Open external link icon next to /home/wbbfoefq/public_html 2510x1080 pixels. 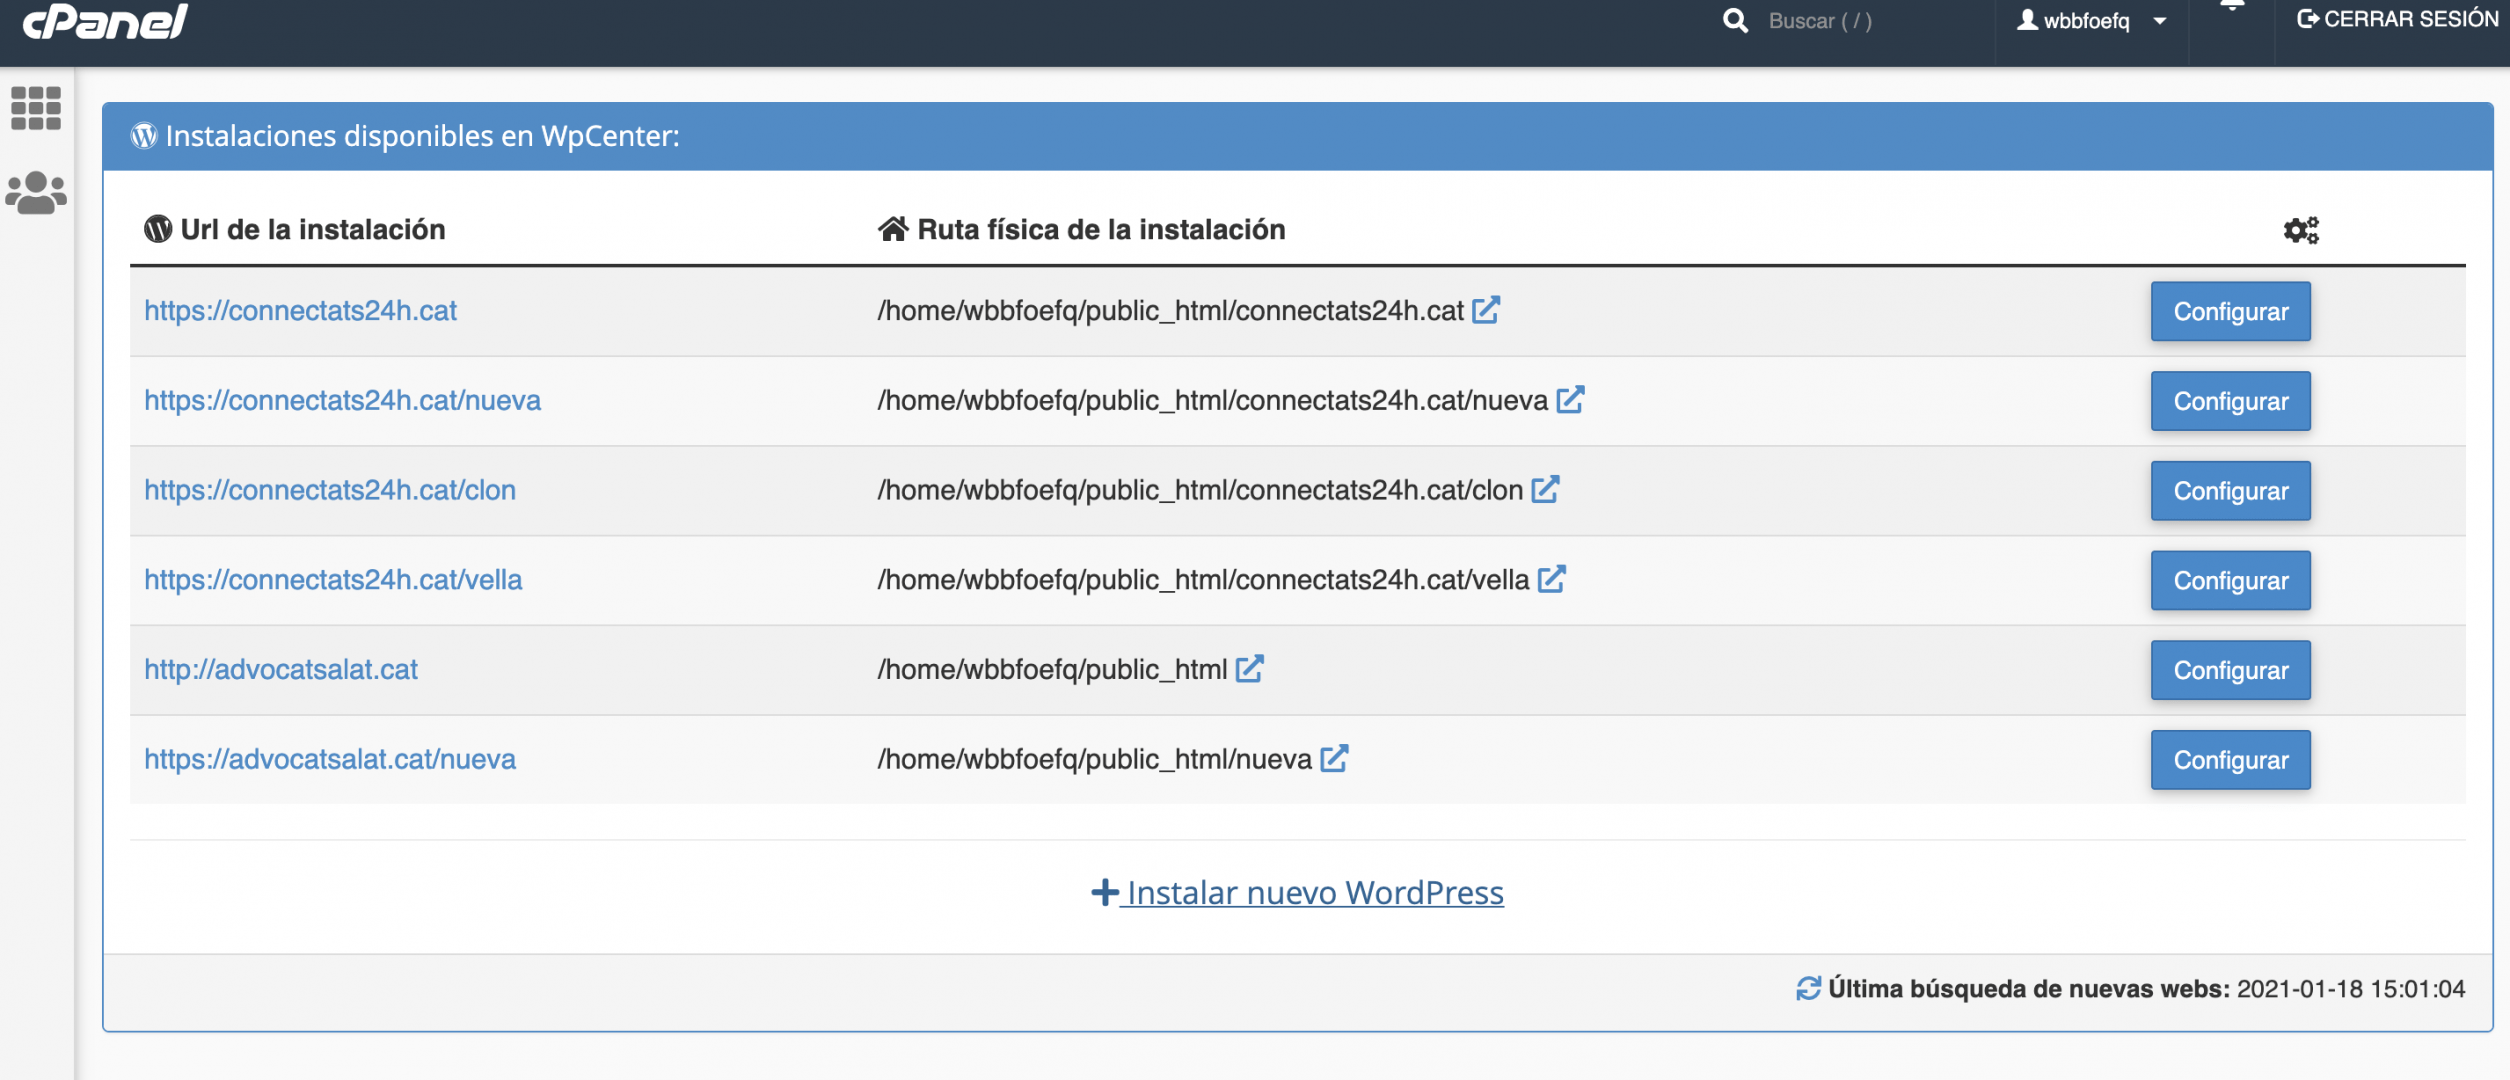coord(1249,669)
